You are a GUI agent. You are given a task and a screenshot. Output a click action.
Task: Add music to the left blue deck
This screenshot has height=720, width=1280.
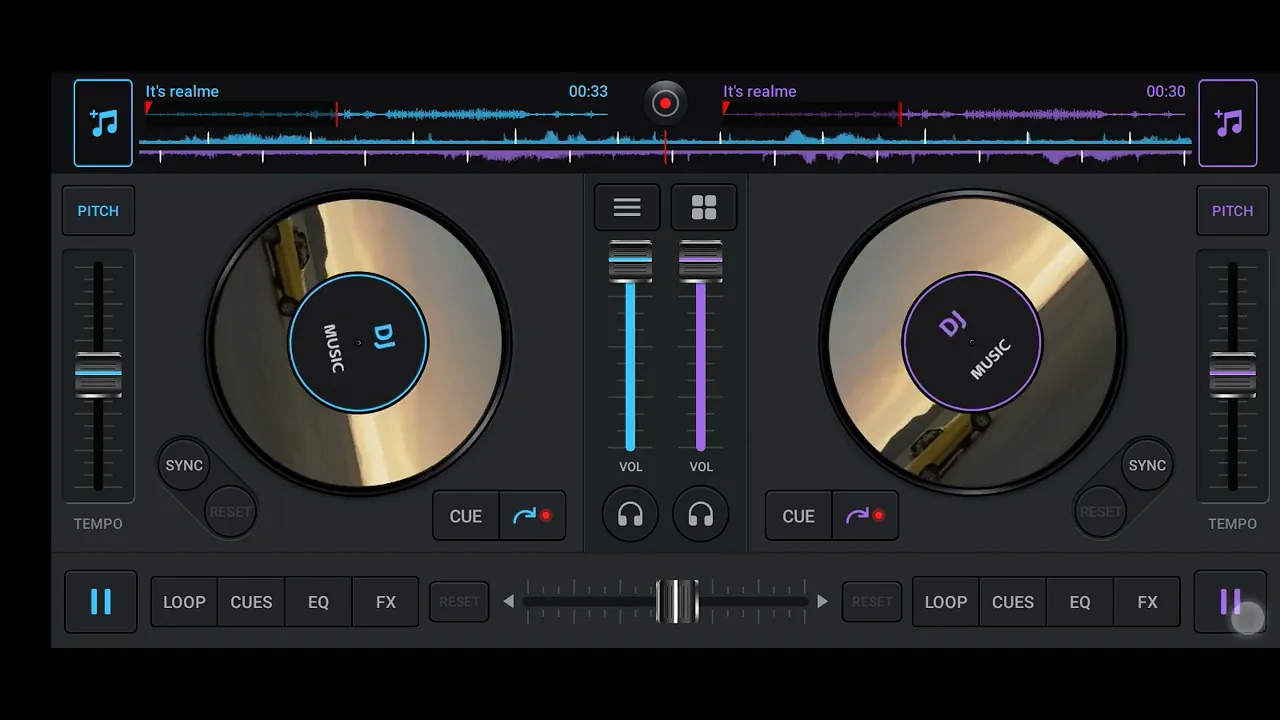(103, 123)
